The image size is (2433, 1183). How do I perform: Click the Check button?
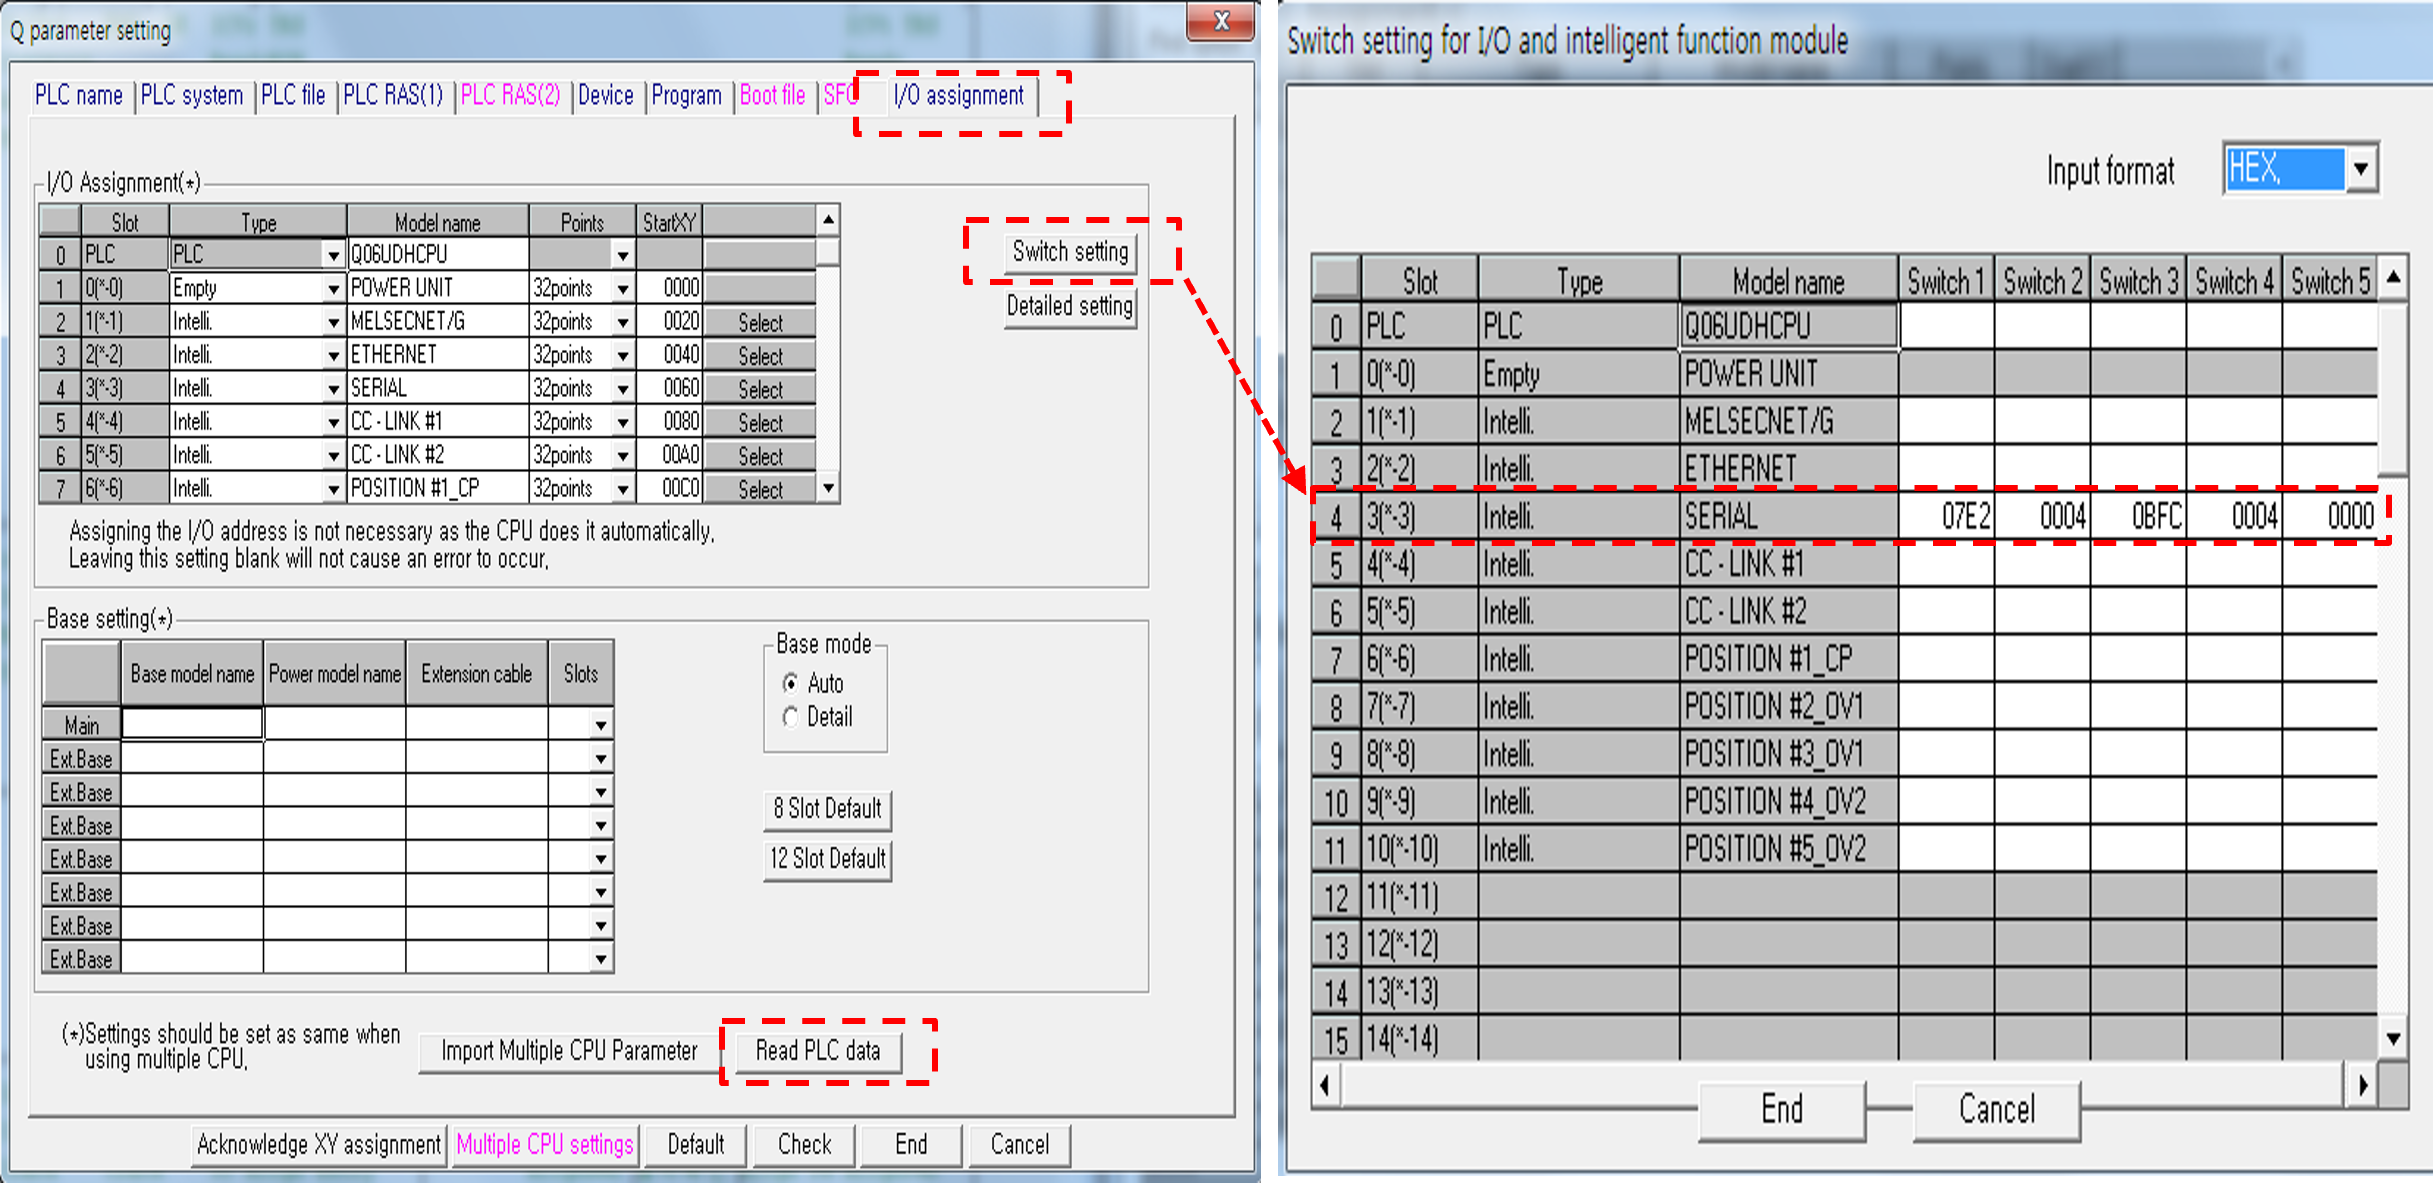(x=804, y=1144)
